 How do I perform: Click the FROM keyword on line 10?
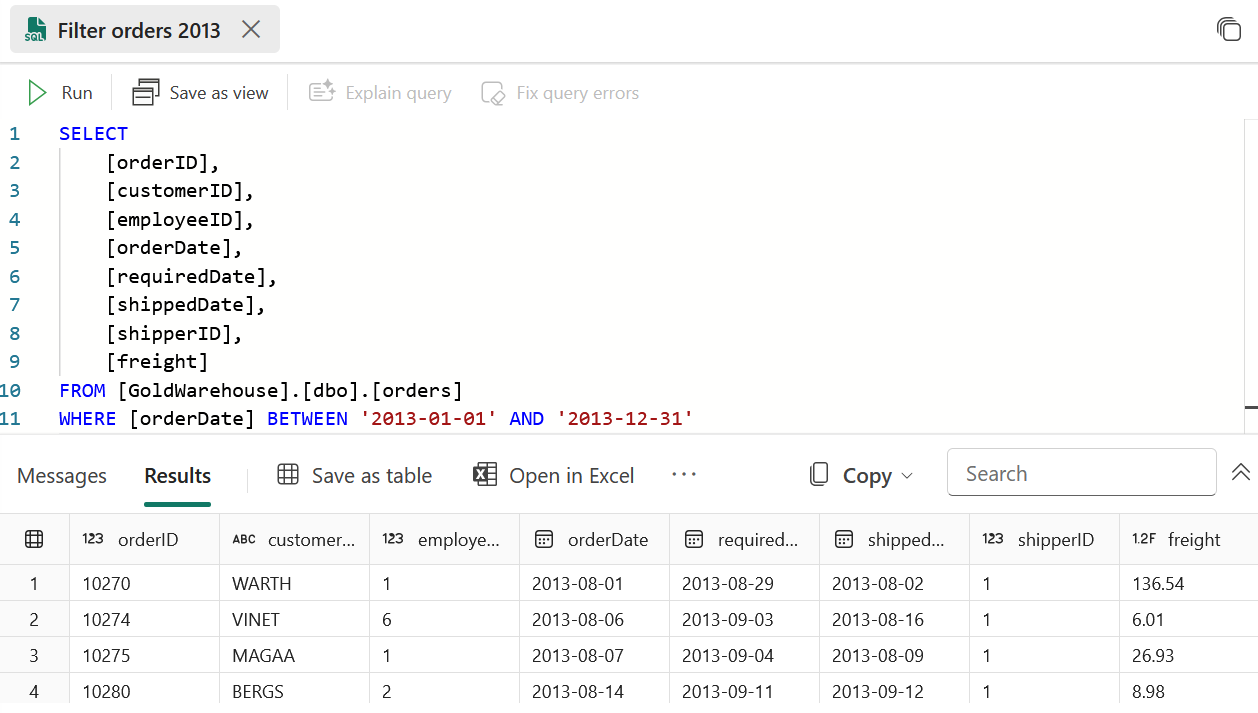click(82, 390)
